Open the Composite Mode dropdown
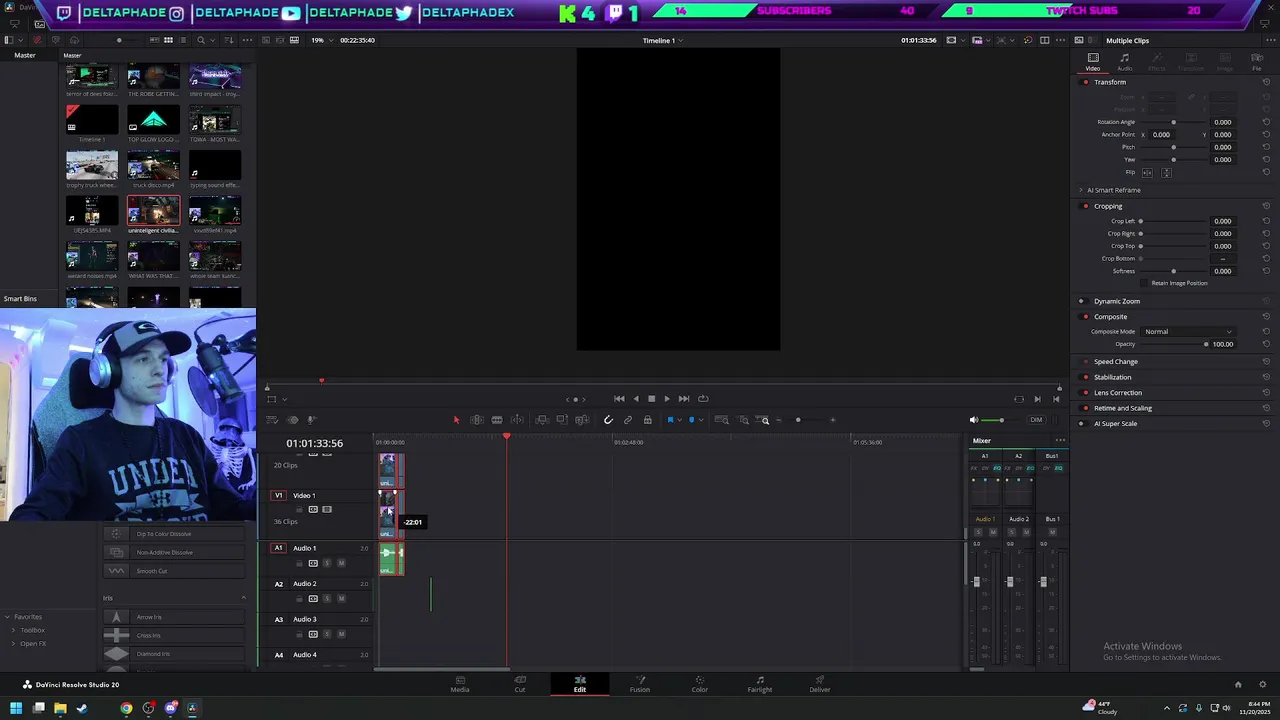This screenshot has width=1280, height=720. [1187, 331]
